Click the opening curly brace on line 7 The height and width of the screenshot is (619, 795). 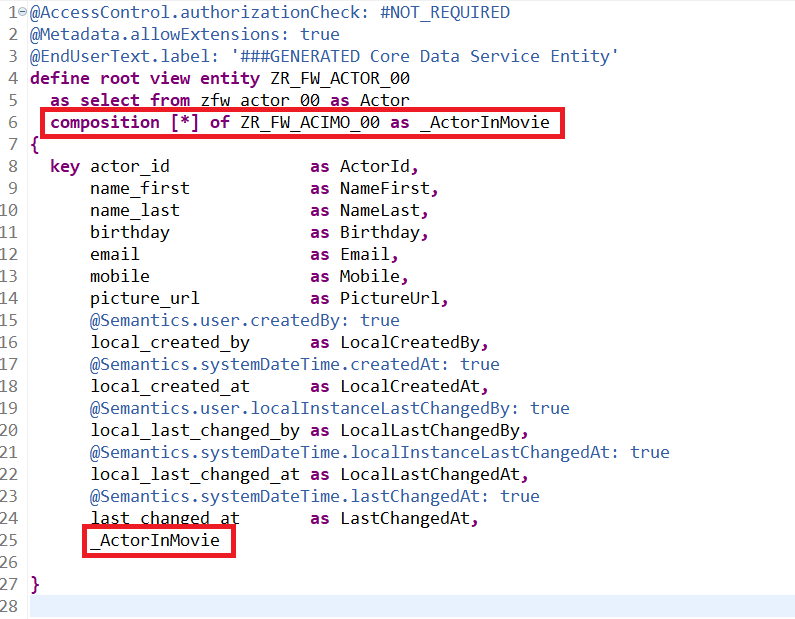tap(34, 144)
